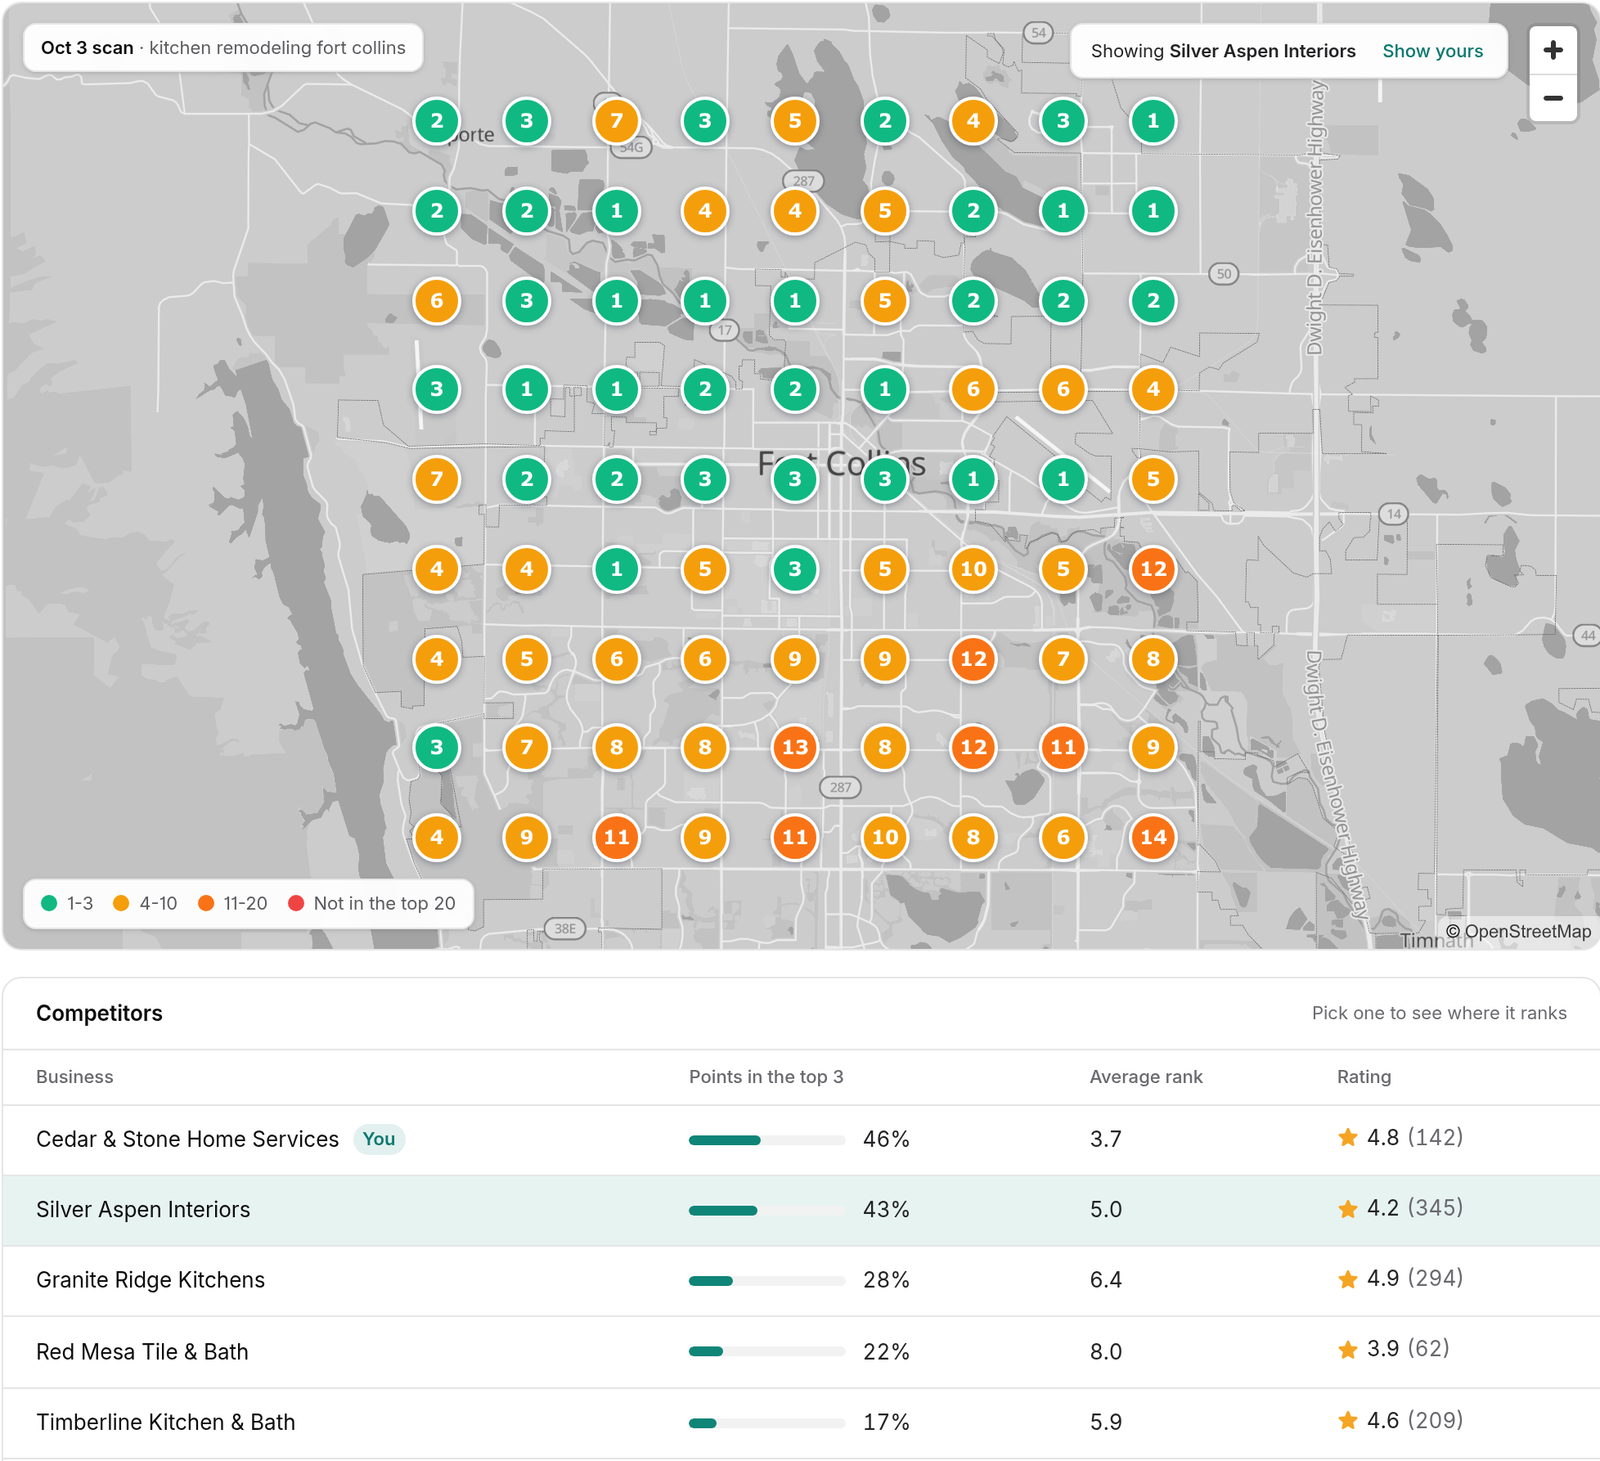This screenshot has width=1600, height=1461.
Task: Click the rank 13 map marker
Action: 795,747
